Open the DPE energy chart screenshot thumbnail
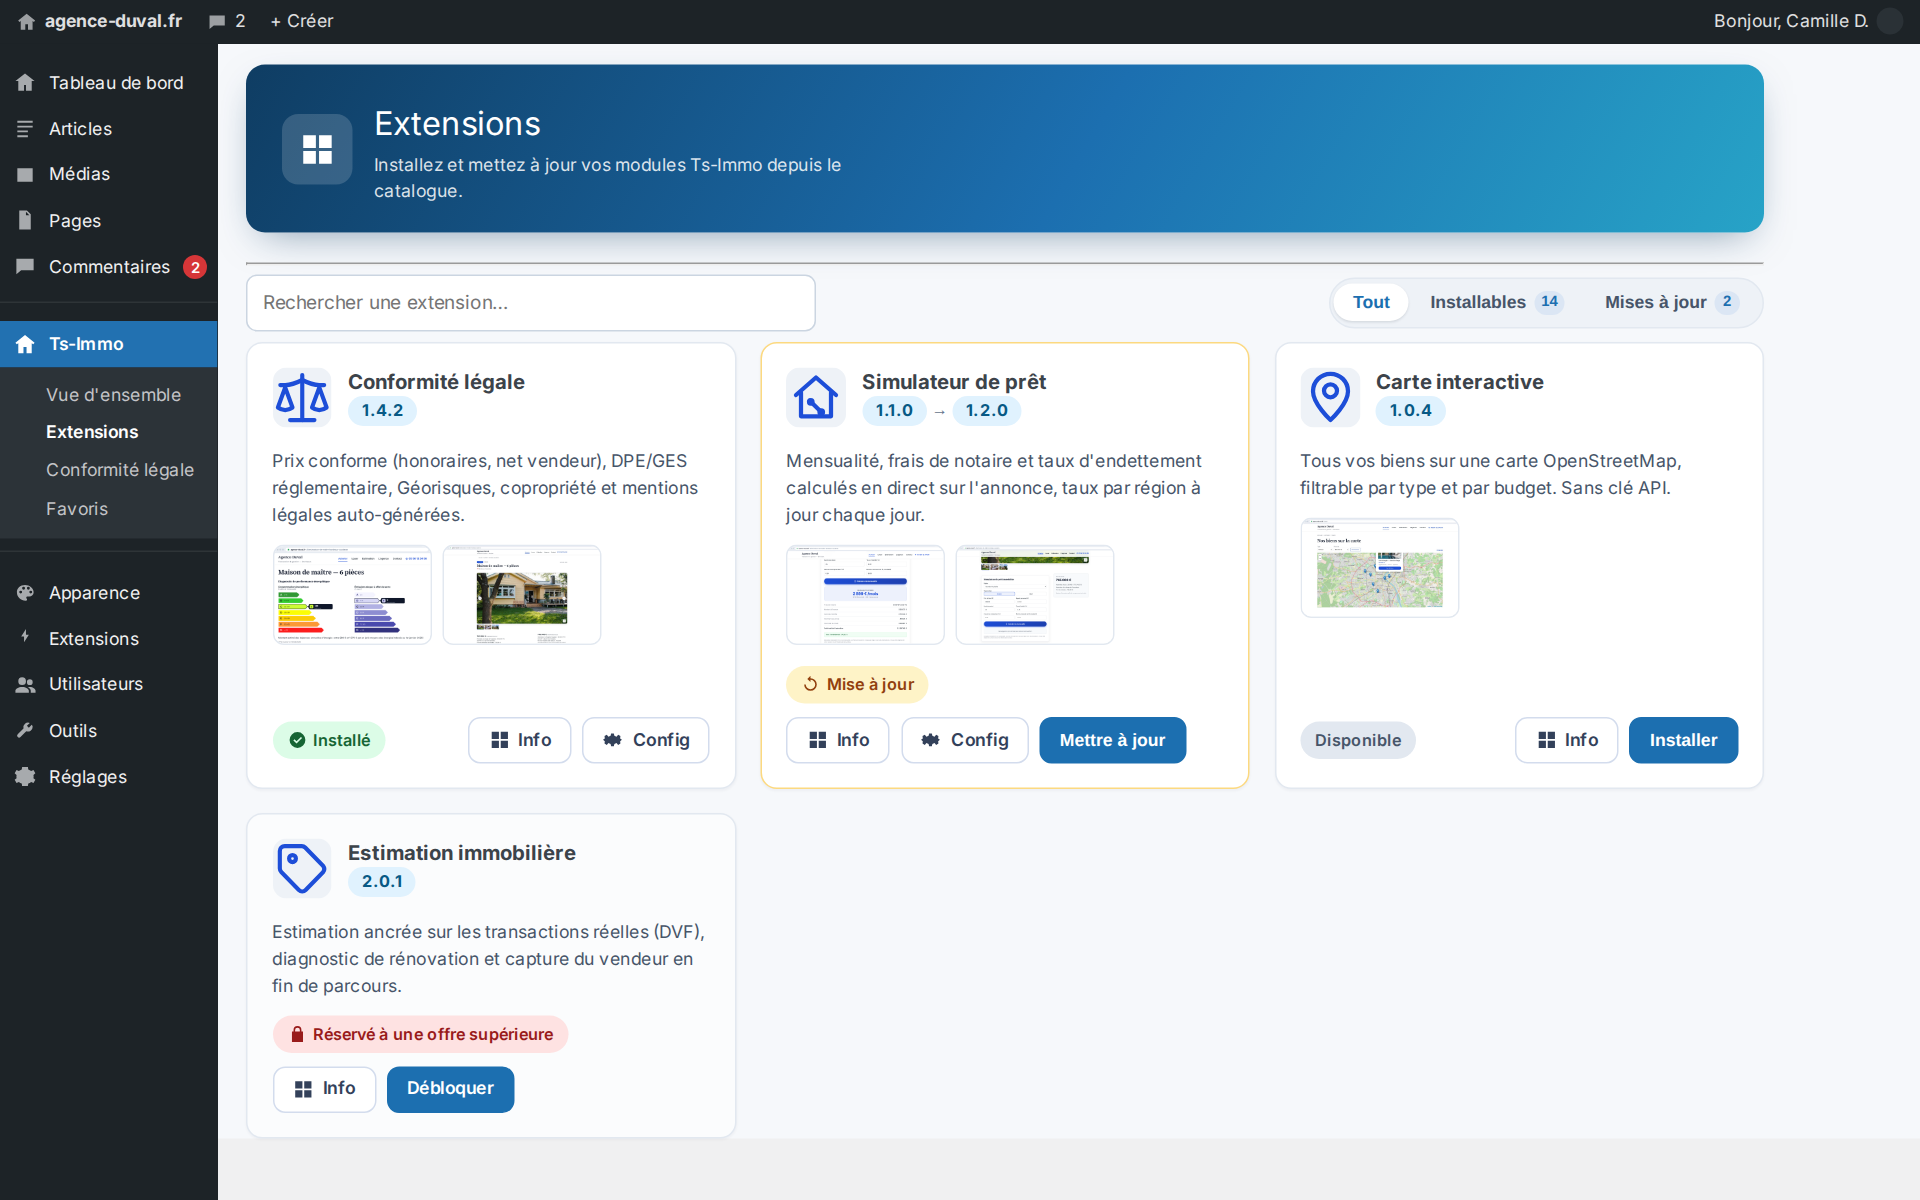The image size is (1920, 1200). click(352, 595)
